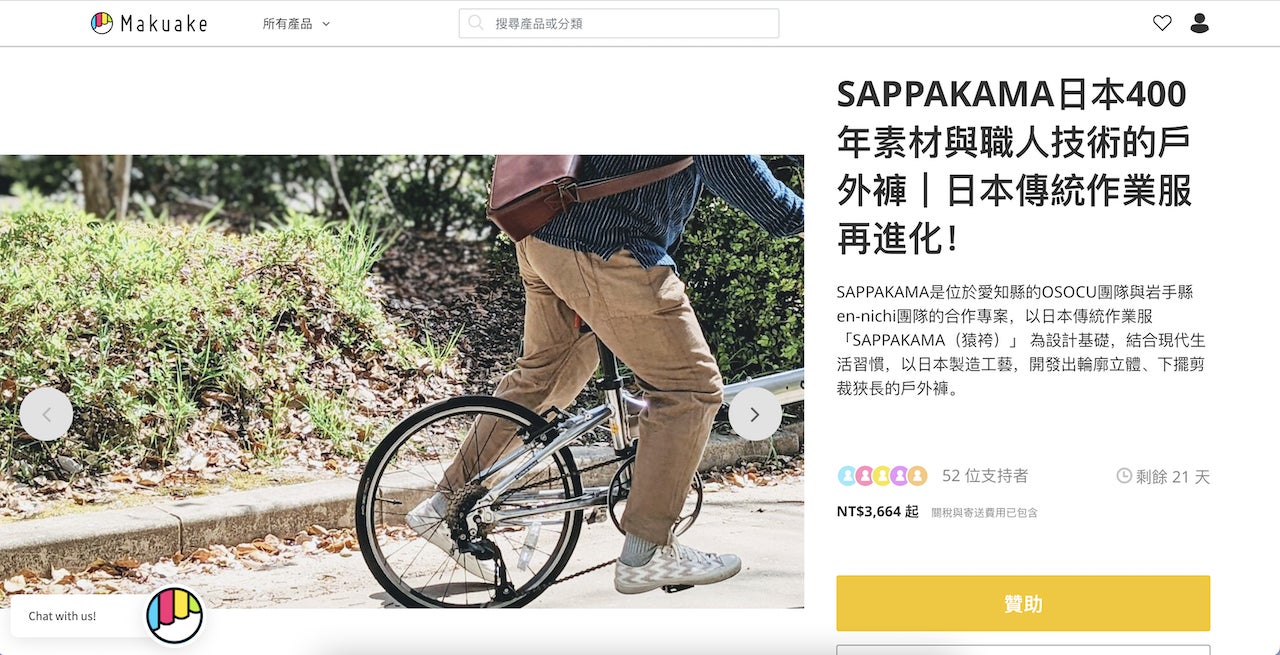Click the 剩餘 21 天 text

click(1173, 477)
